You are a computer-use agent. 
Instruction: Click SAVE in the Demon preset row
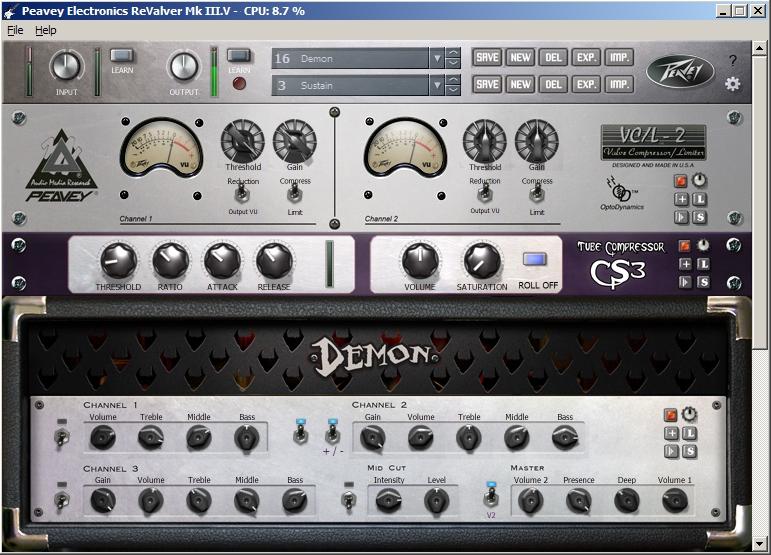(x=487, y=58)
